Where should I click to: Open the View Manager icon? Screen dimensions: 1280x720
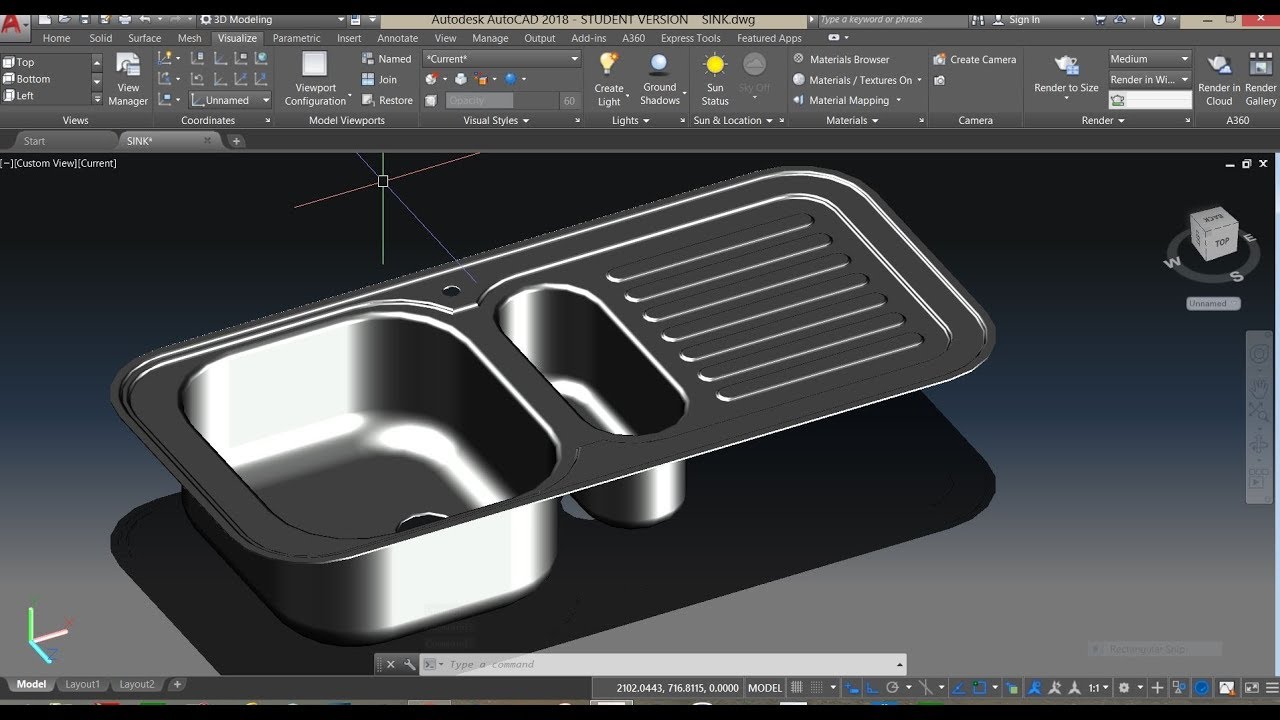pos(128,66)
